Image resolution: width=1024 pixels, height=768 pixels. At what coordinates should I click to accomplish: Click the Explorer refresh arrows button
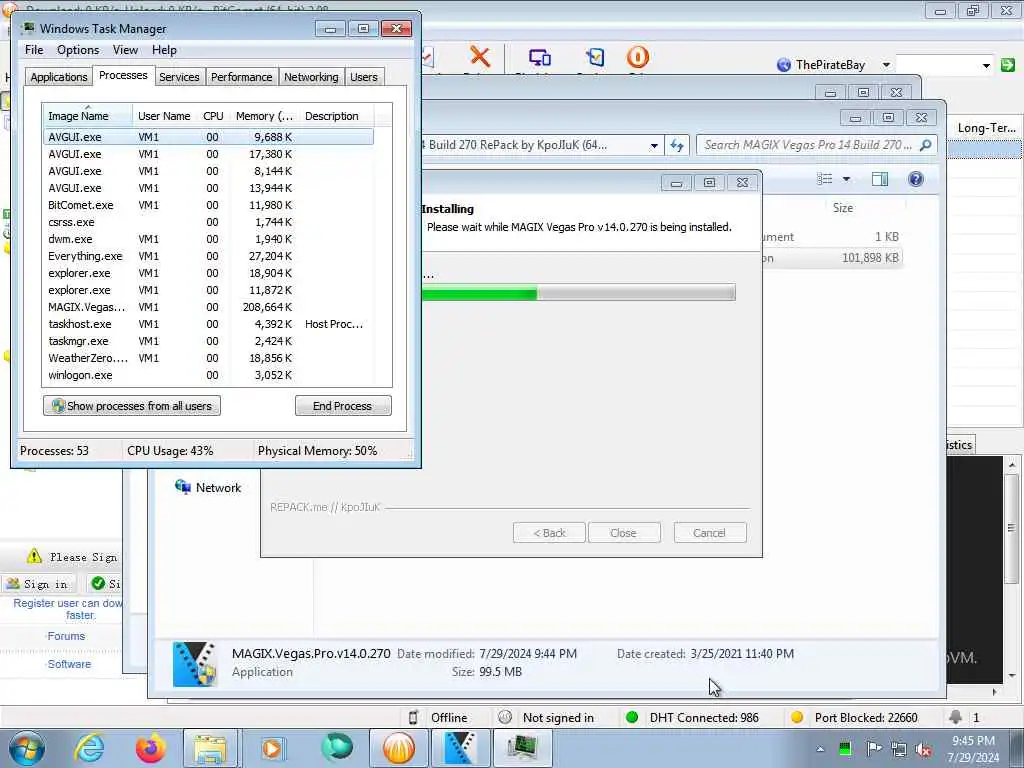(677, 146)
